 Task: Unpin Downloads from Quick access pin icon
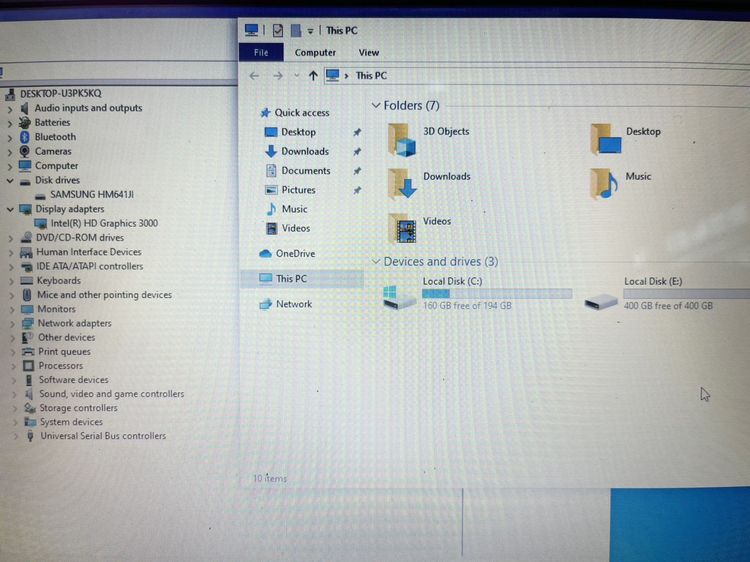point(357,152)
